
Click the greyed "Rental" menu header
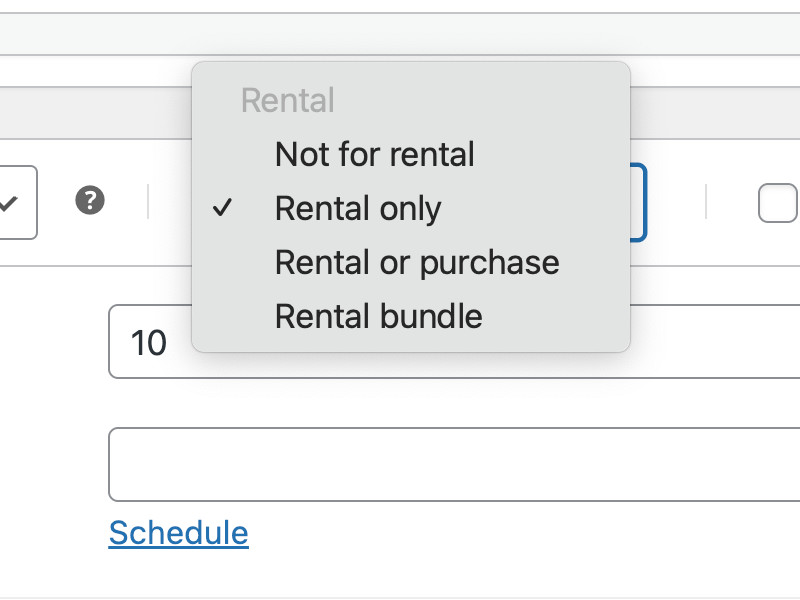[x=288, y=101]
